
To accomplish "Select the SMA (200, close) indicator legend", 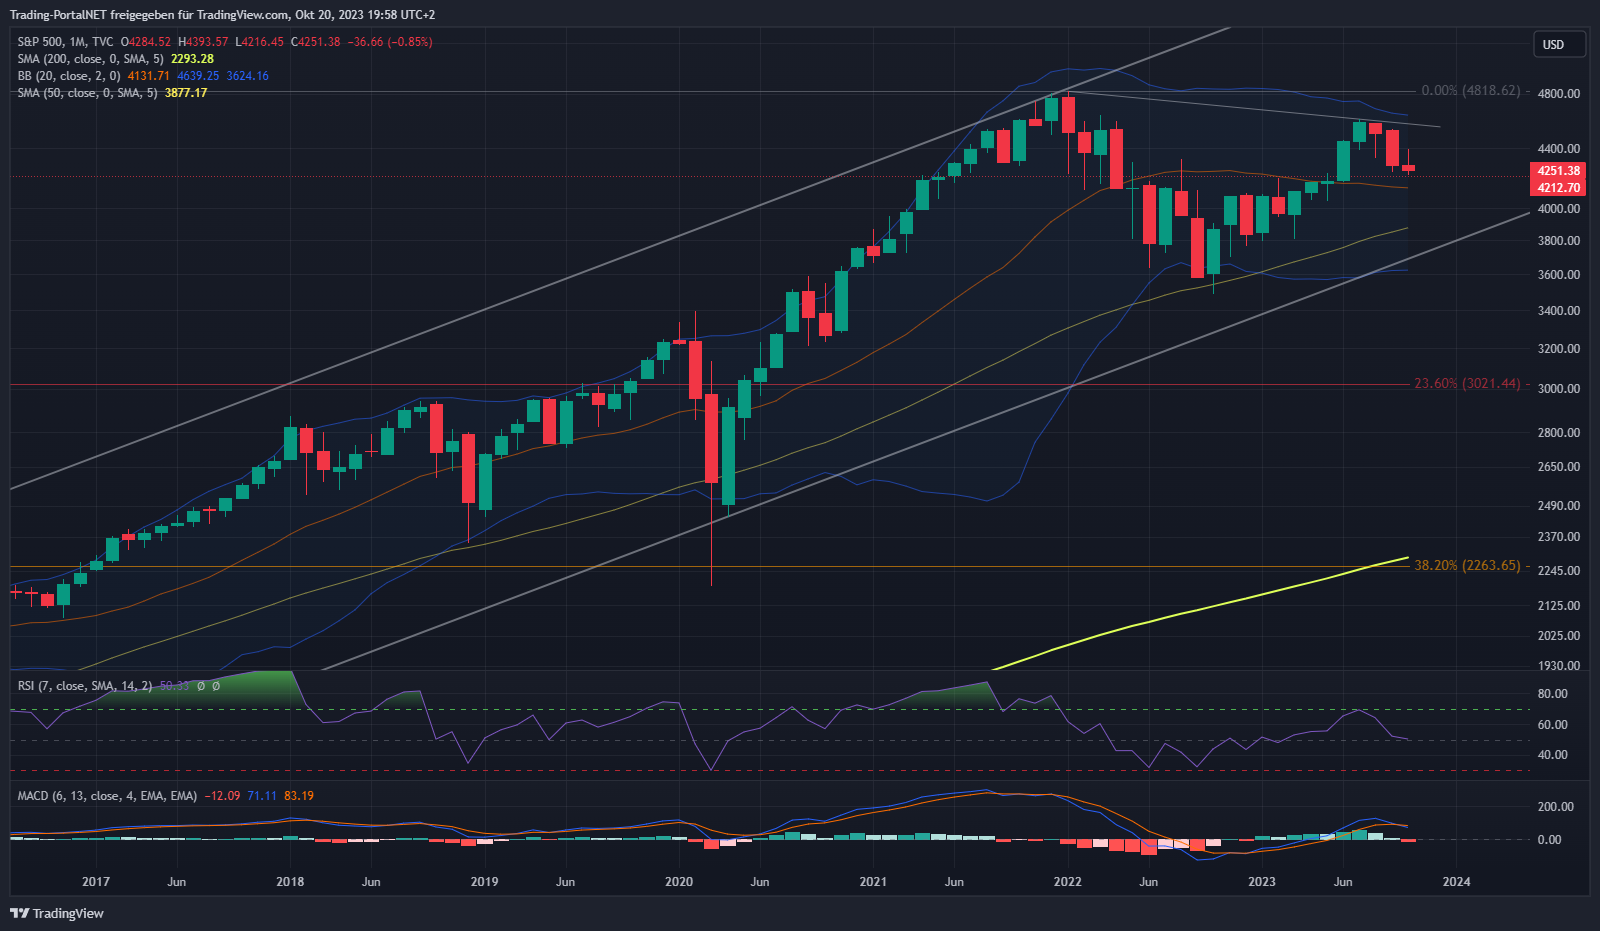I will (x=90, y=59).
